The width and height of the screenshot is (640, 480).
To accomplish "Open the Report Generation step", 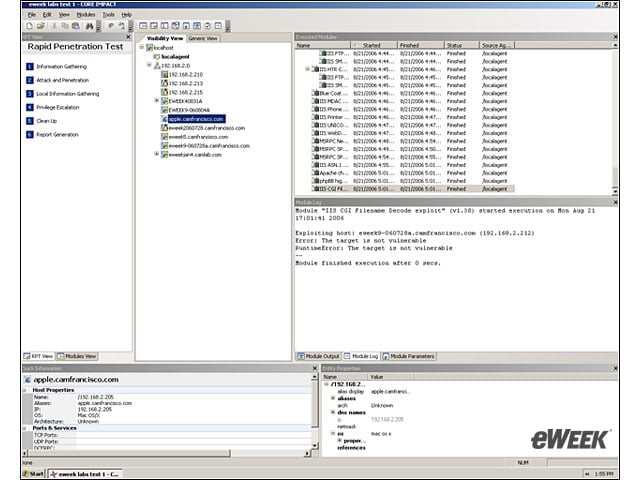I will coord(57,134).
